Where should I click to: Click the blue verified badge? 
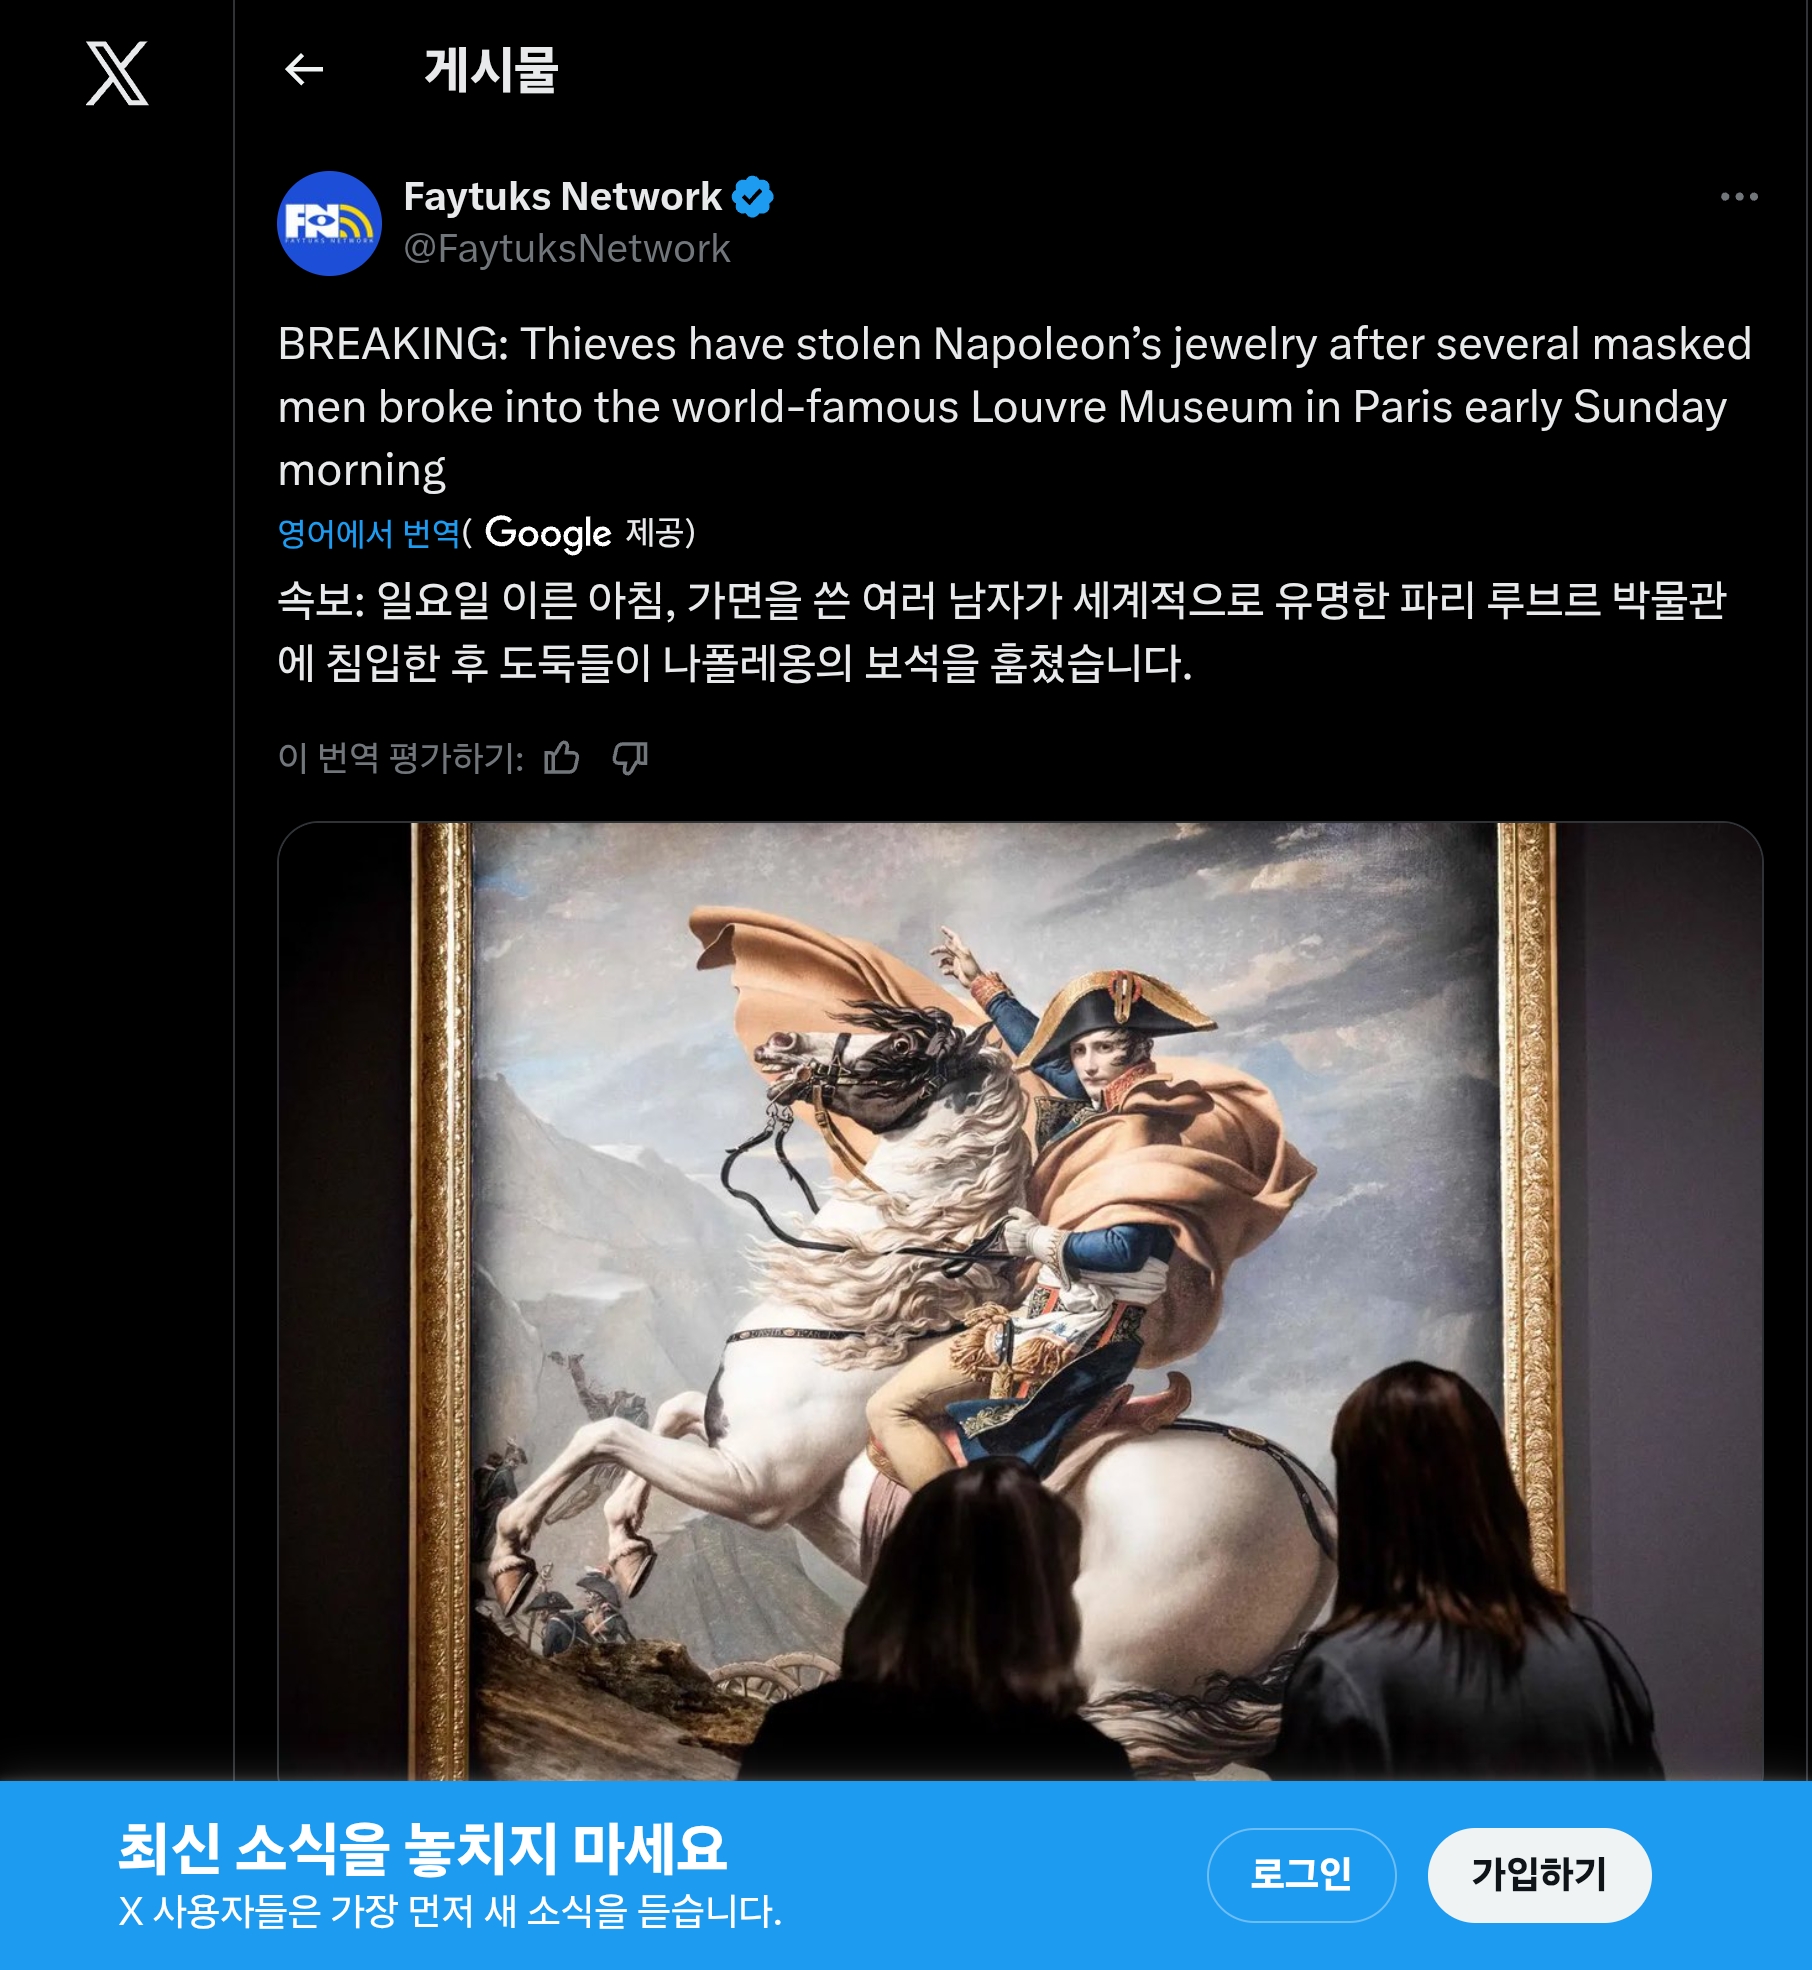(753, 197)
